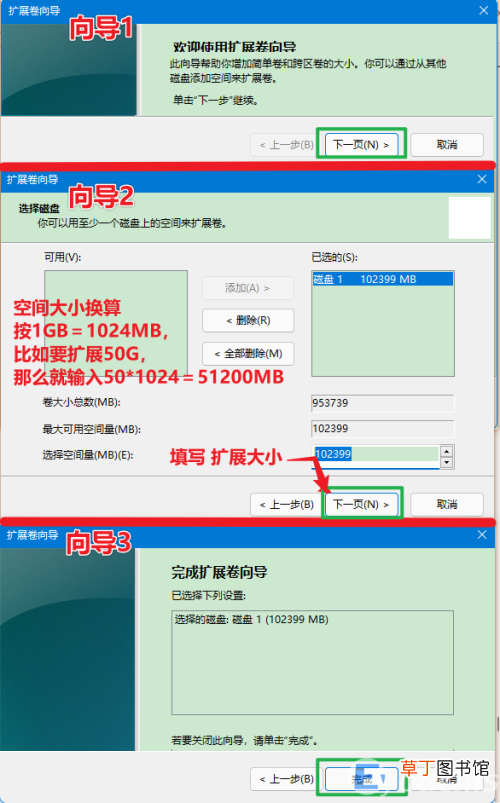Click the < 删除(R) button
This screenshot has width=500, height=803.
pyautogui.click(x=248, y=321)
